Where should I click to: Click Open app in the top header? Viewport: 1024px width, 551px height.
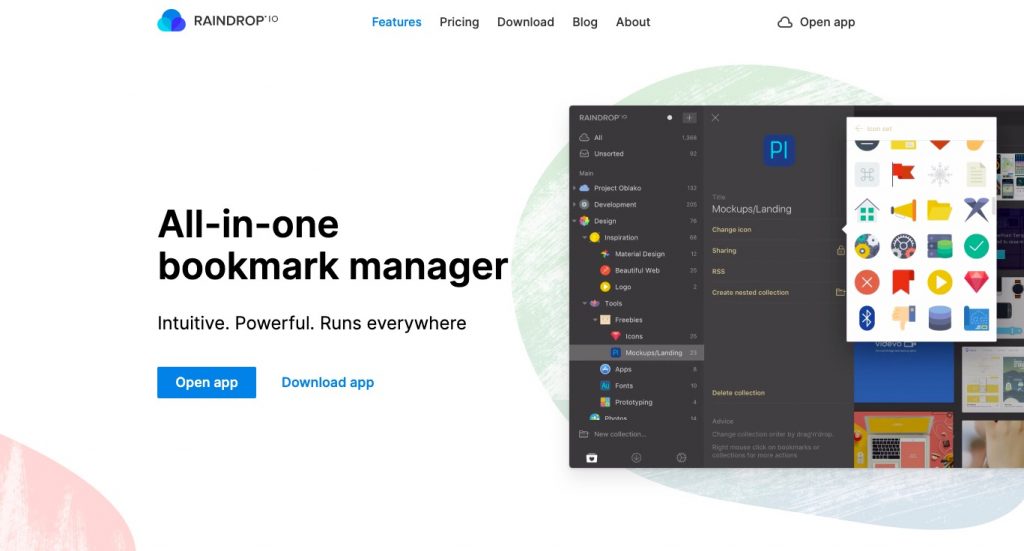point(816,22)
